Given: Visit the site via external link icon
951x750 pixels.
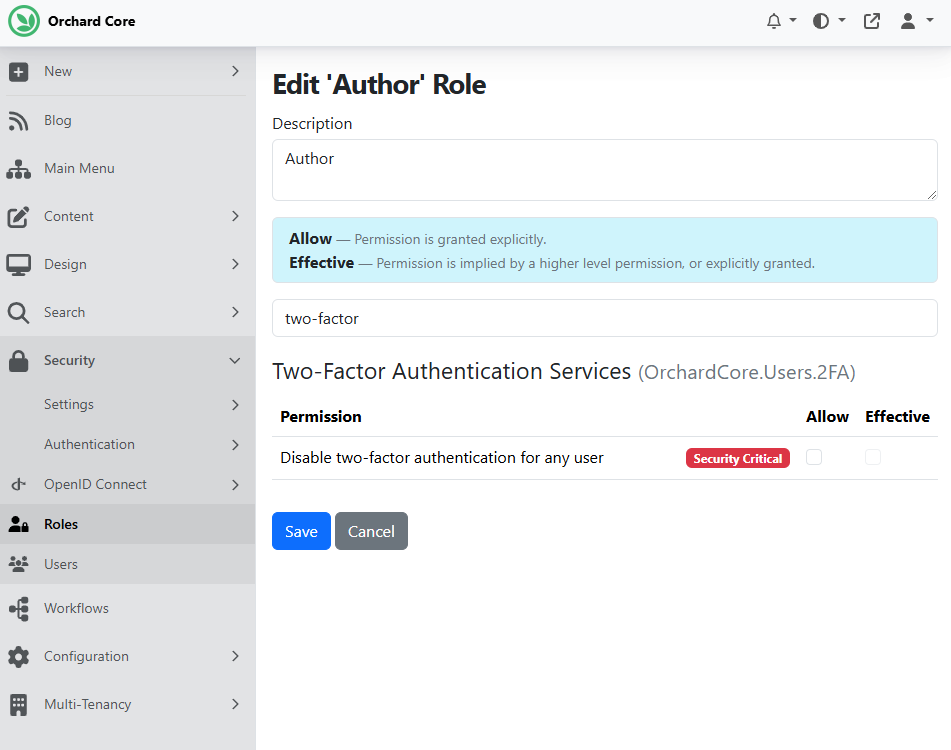Looking at the screenshot, I should click(x=872, y=21).
